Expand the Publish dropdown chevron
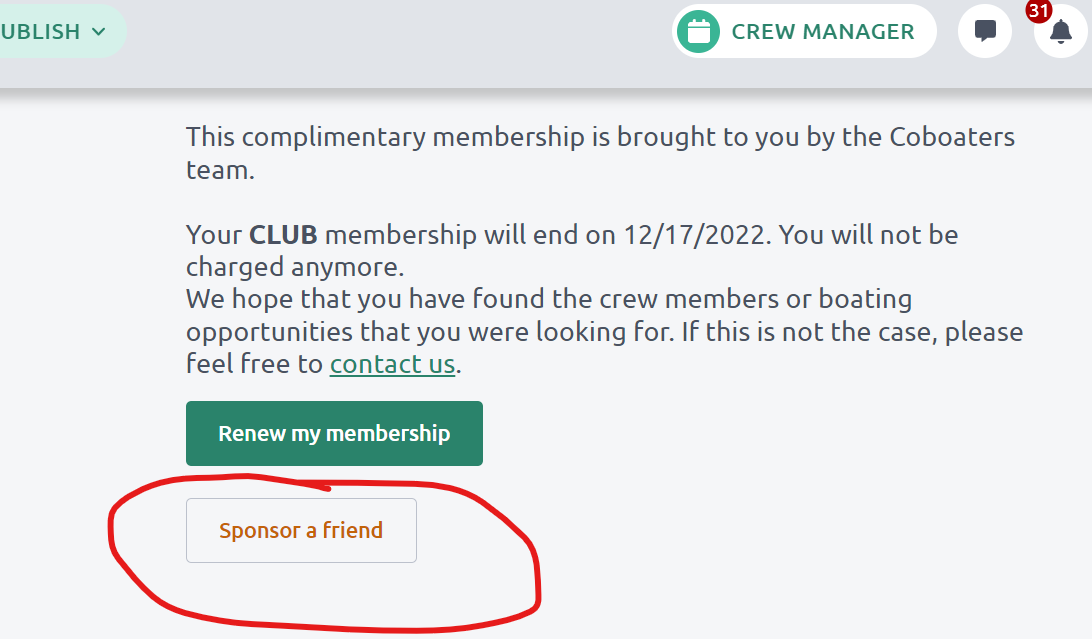The height and width of the screenshot is (639, 1092). point(98,31)
